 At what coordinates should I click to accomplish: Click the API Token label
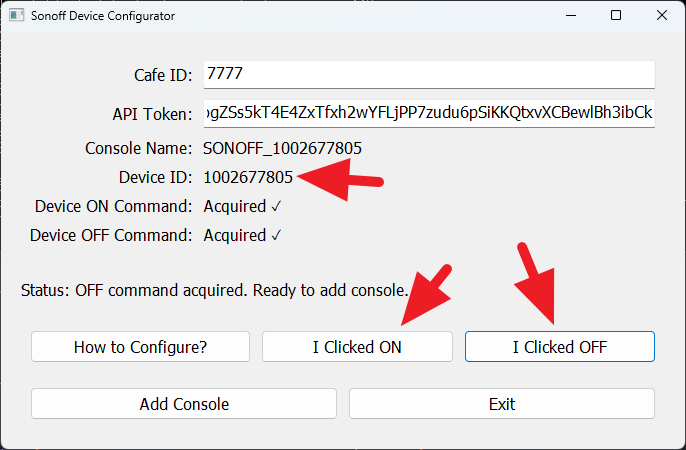(152, 113)
